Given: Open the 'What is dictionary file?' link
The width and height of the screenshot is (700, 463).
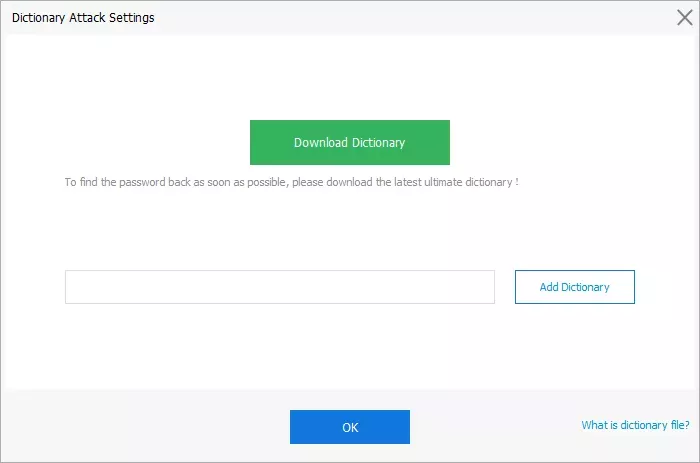Looking at the screenshot, I should coord(635,425).
